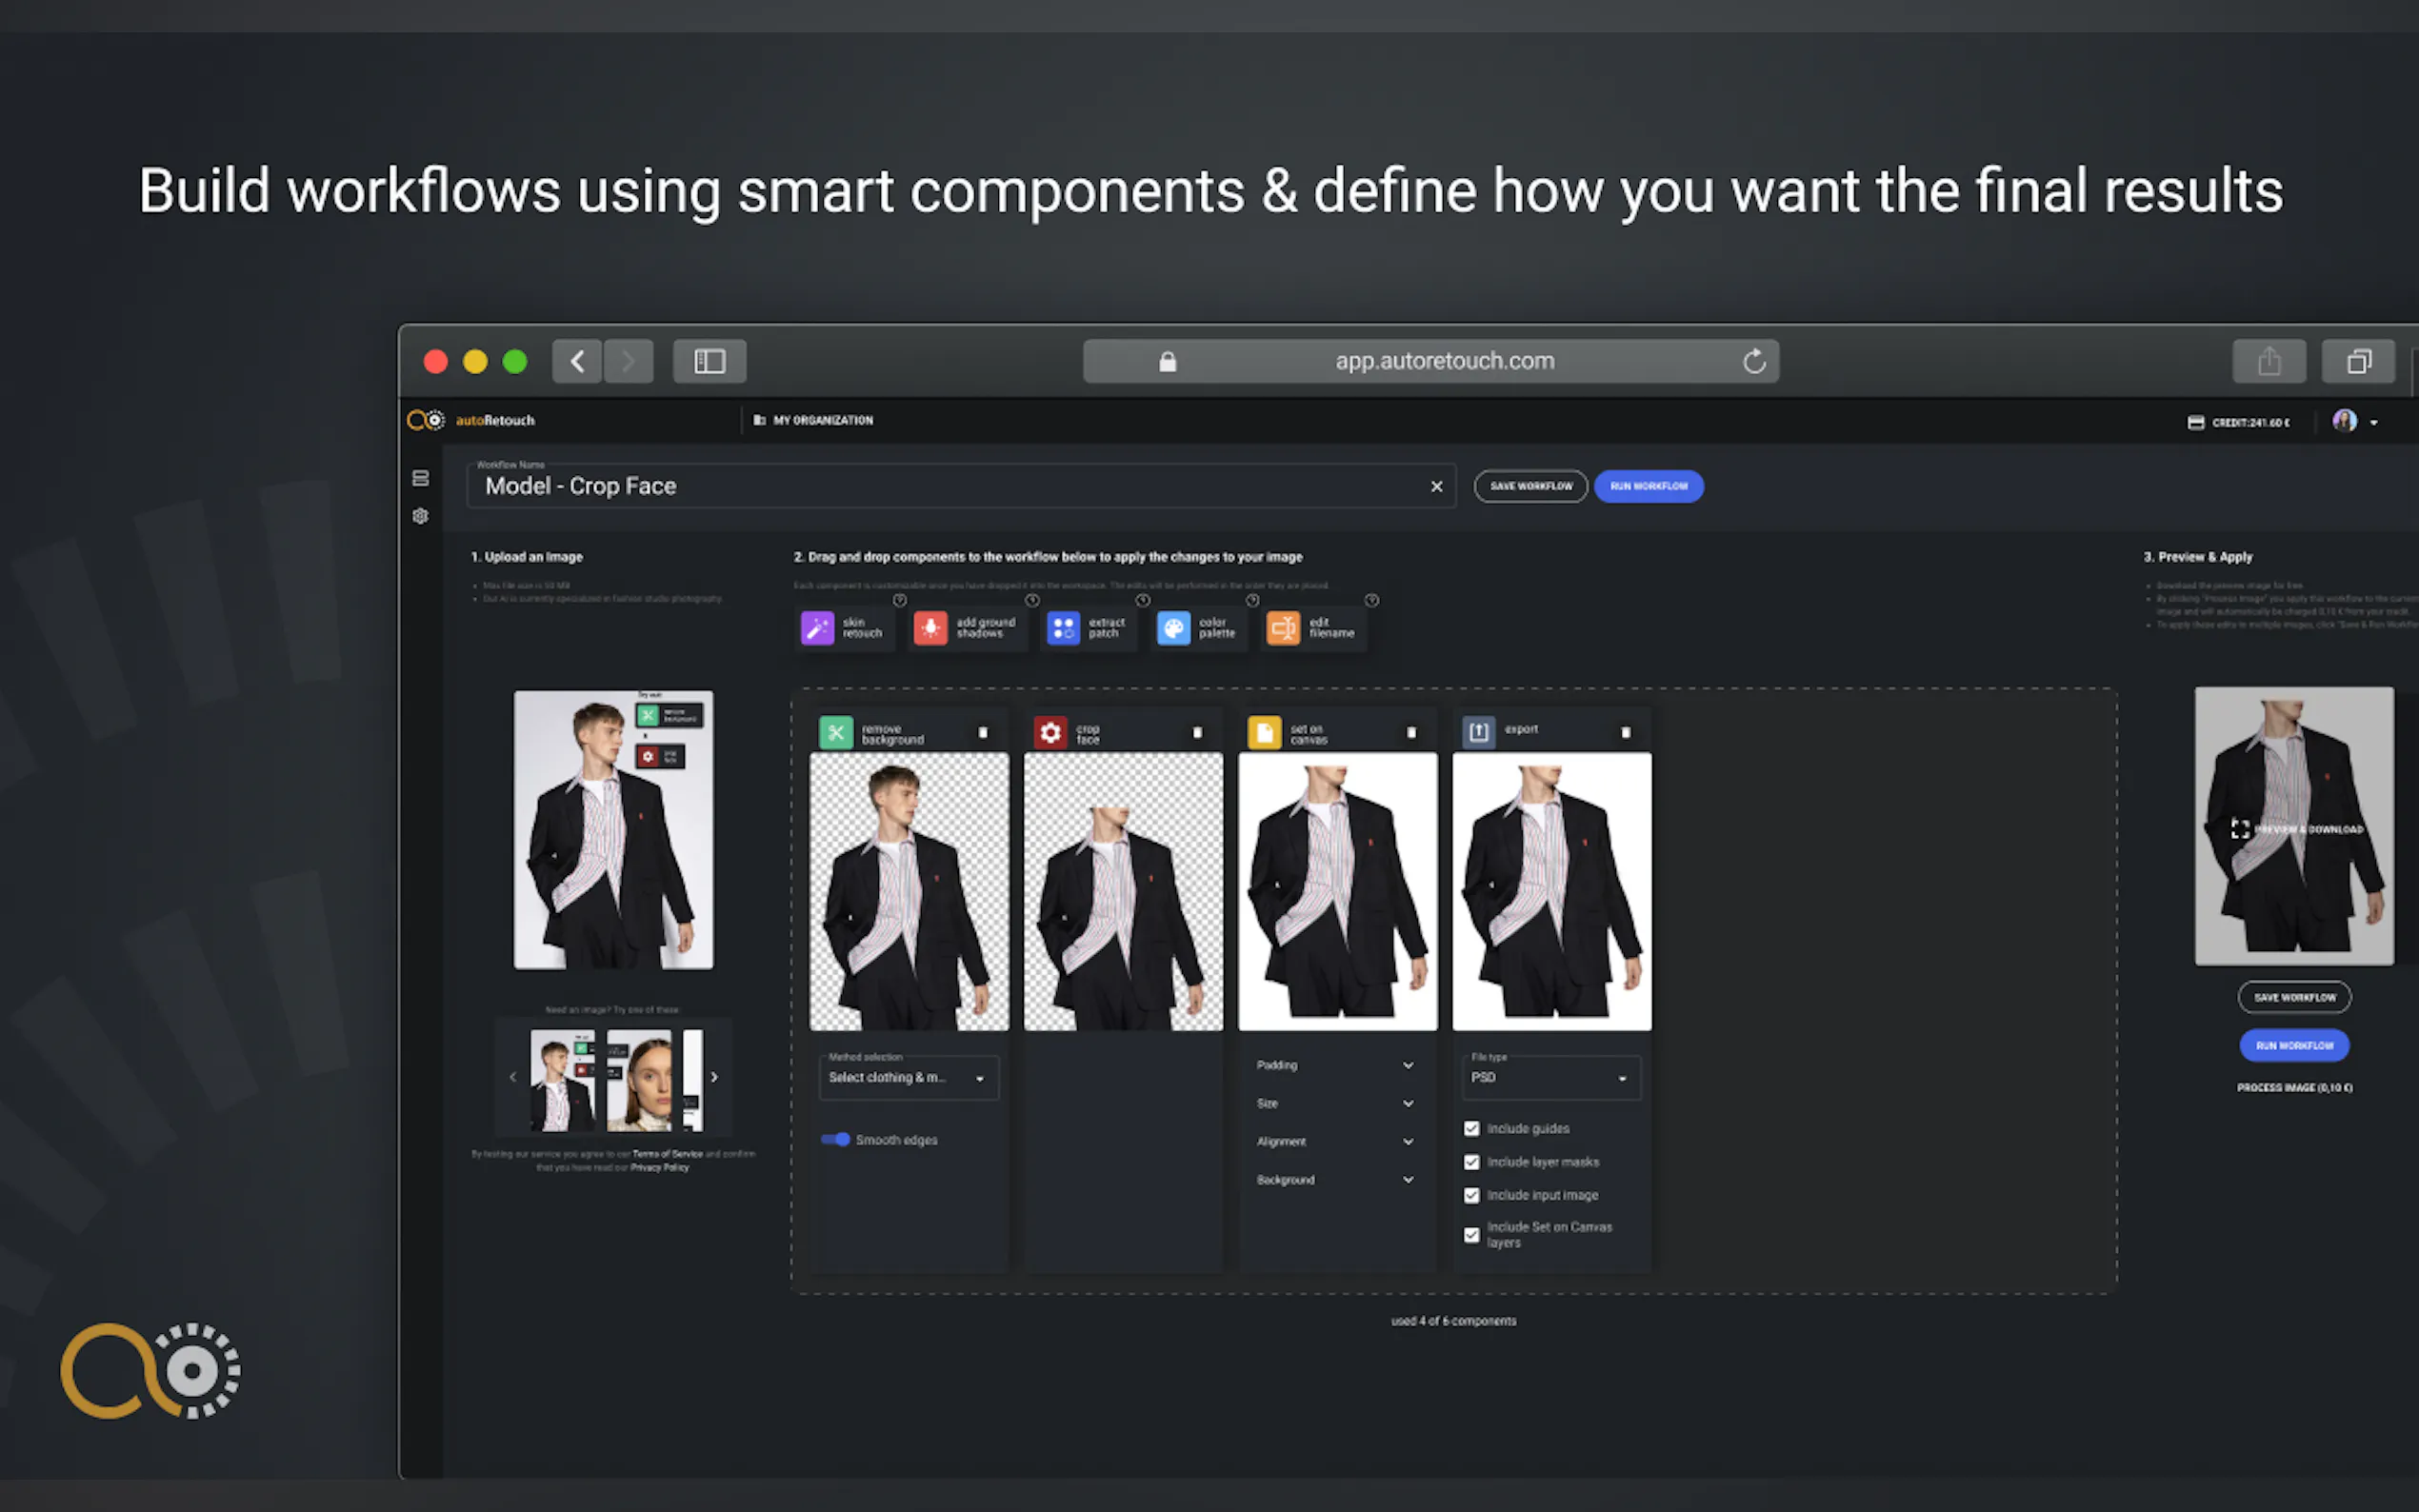The height and width of the screenshot is (1512, 2419).
Task: Select the woman's face sample image thumbnail
Action: [640, 1080]
